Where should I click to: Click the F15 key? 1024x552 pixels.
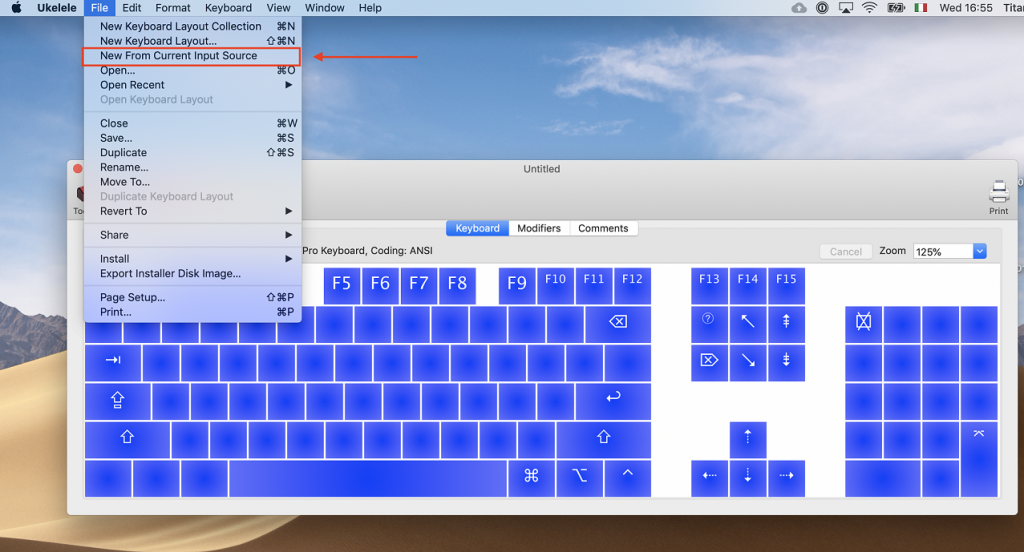click(x=786, y=285)
